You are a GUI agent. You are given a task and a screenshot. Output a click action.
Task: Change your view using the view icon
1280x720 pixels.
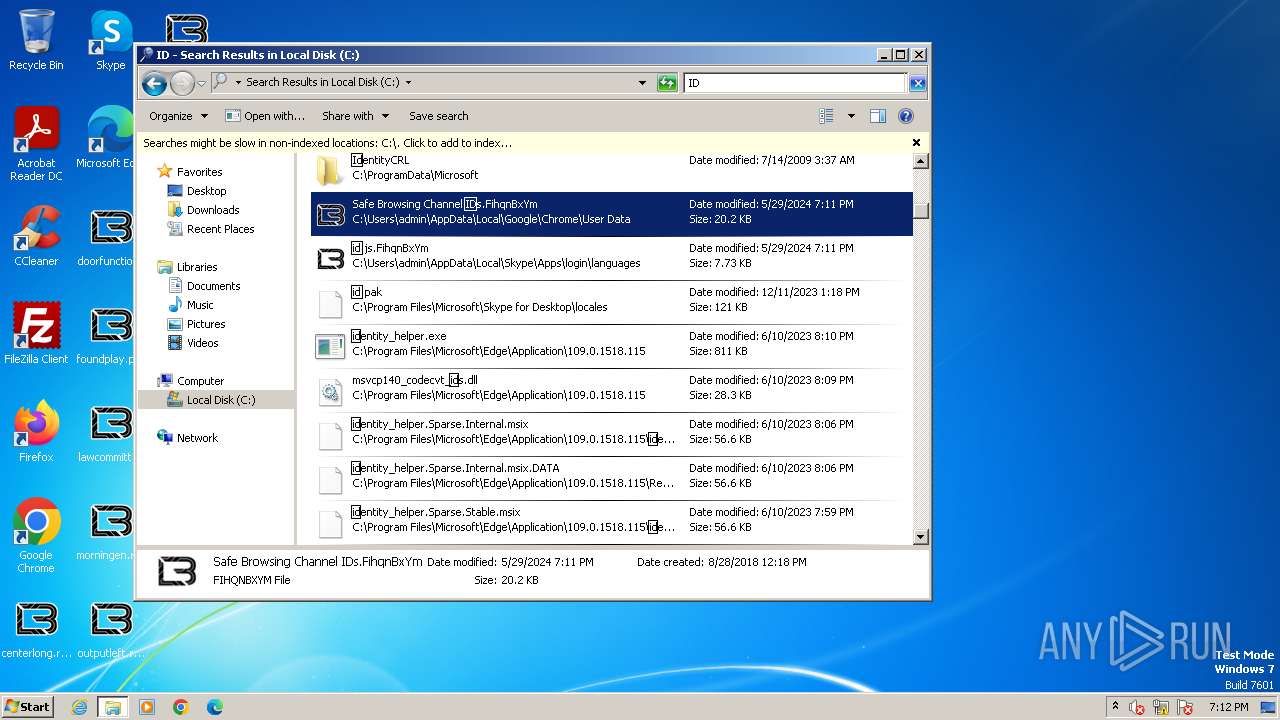826,116
